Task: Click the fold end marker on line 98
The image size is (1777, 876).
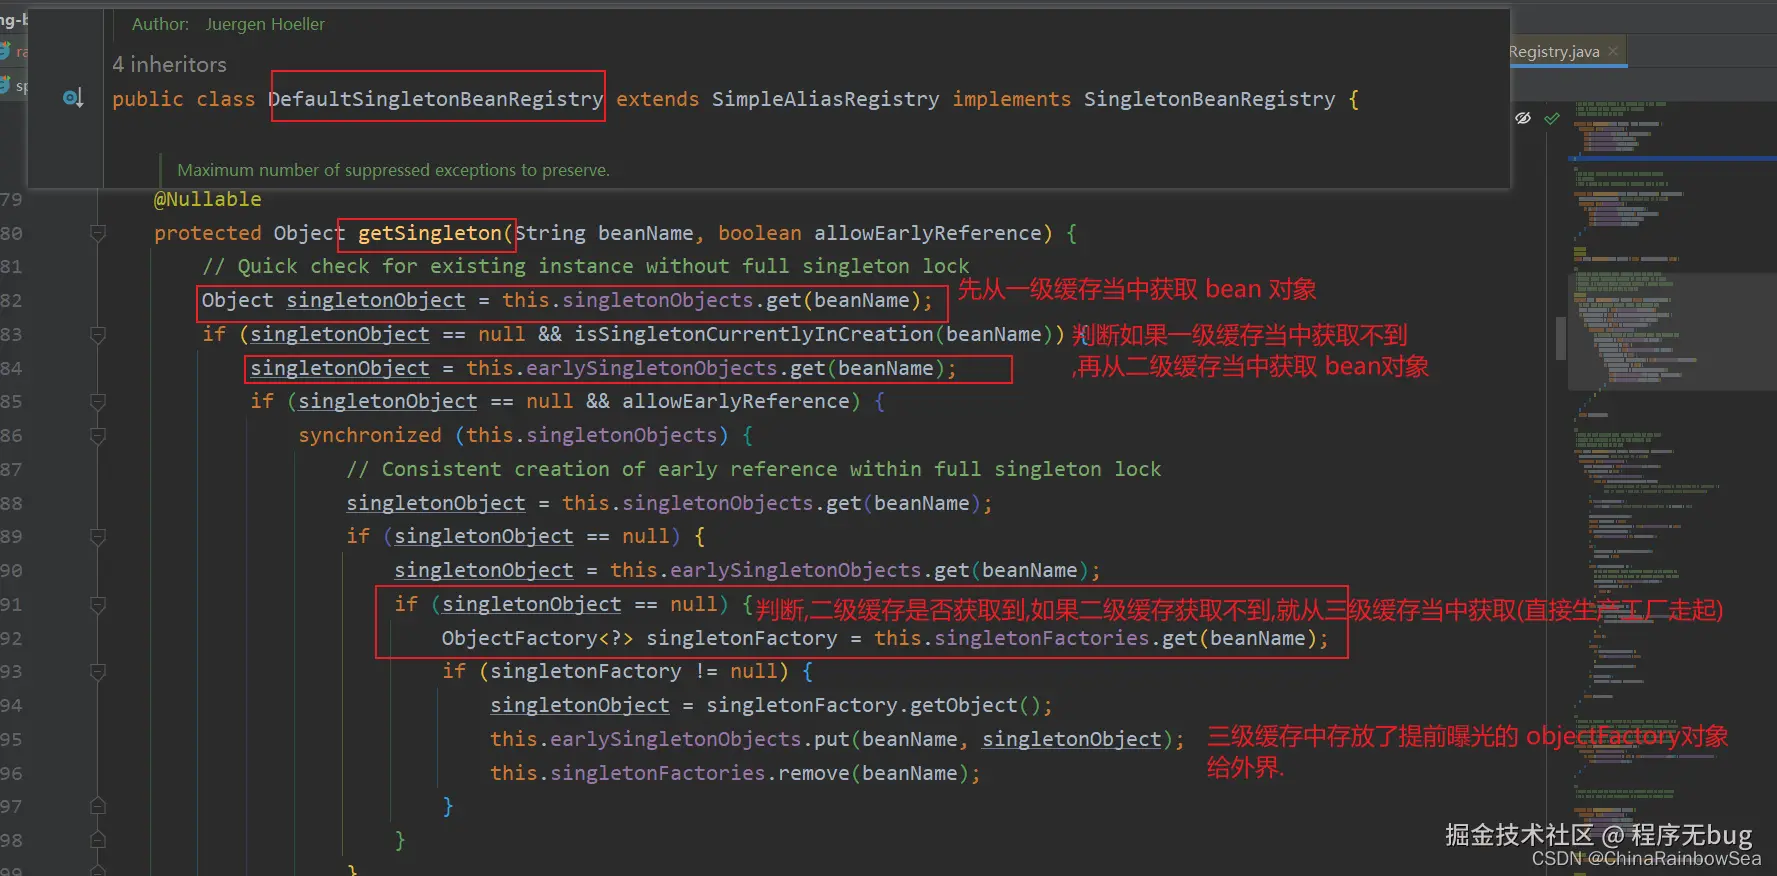Action: click(x=98, y=840)
